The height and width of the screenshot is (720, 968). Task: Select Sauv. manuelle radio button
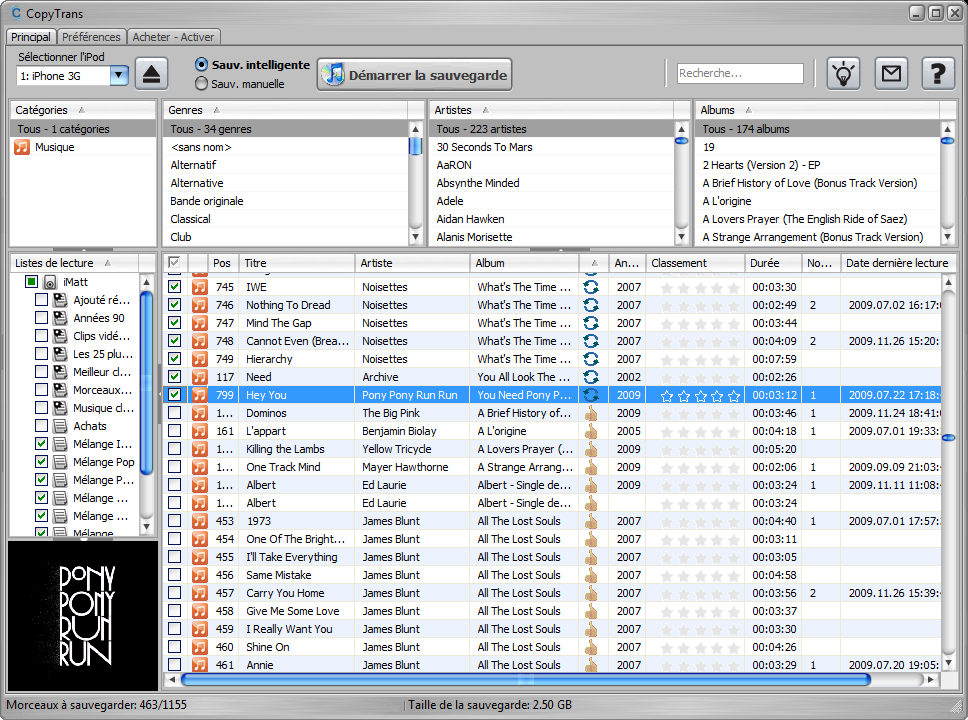coord(202,84)
